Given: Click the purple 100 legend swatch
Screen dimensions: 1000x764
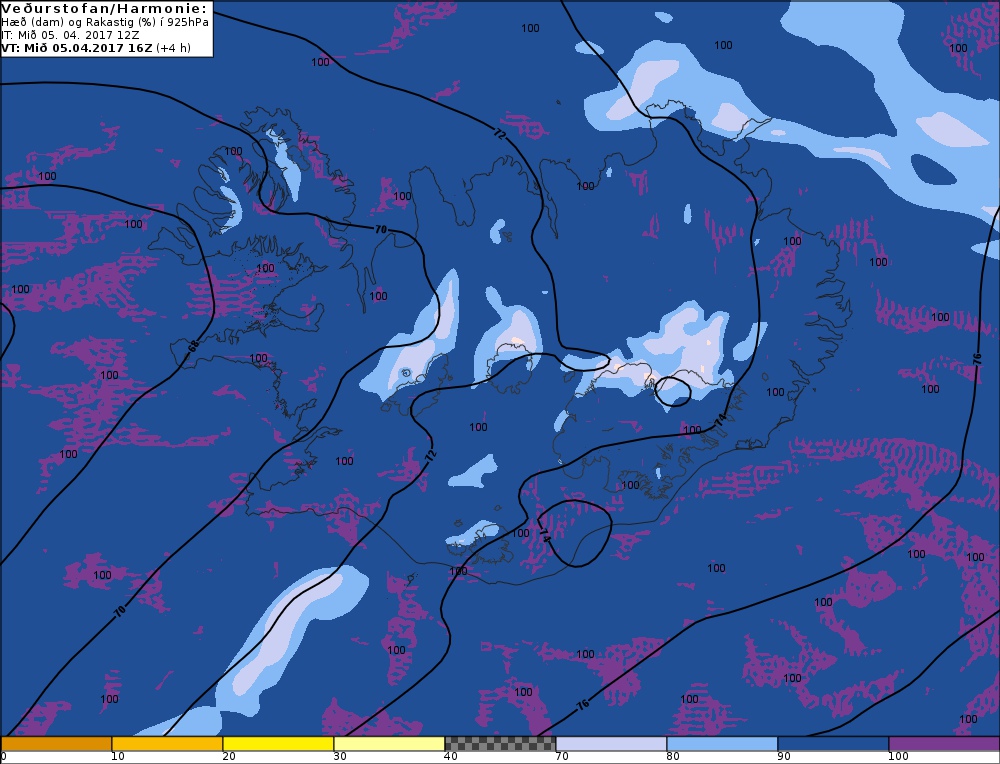Looking at the screenshot, I should 944,743.
